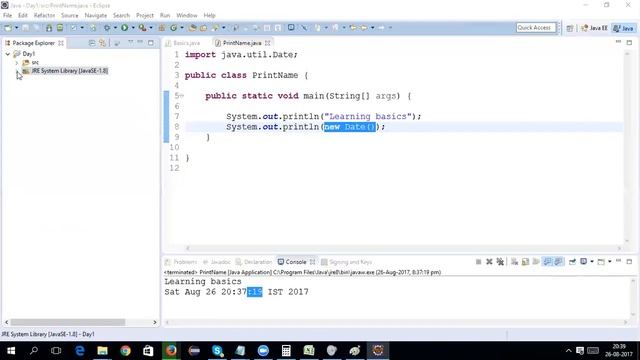Click Remove Launch icon in Console toolbar
Screen dimensions: 640x360
tap(489, 262)
